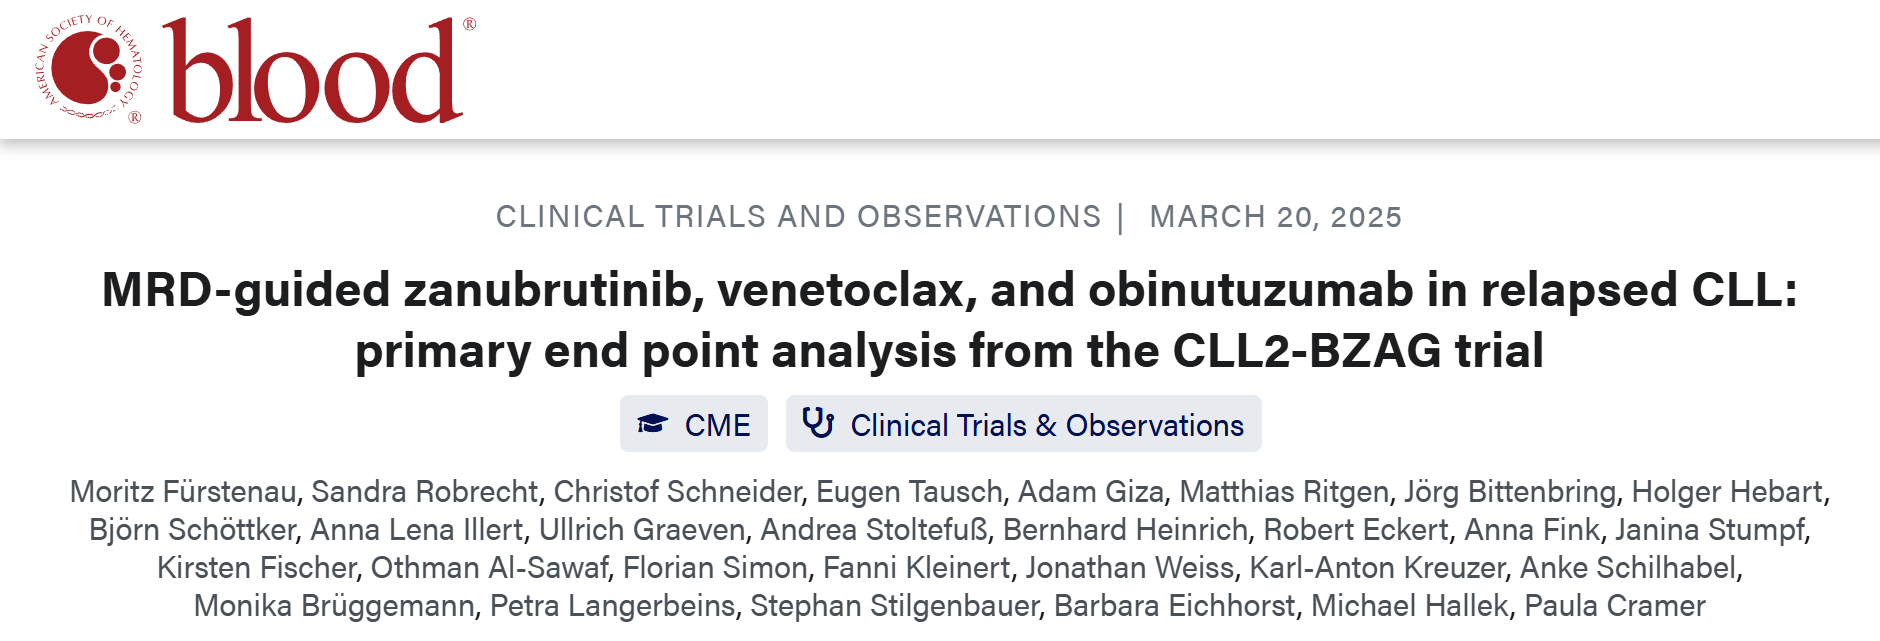Click the graduation cap CME icon
This screenshot has height=641, width=1880.
pos(653,424)
